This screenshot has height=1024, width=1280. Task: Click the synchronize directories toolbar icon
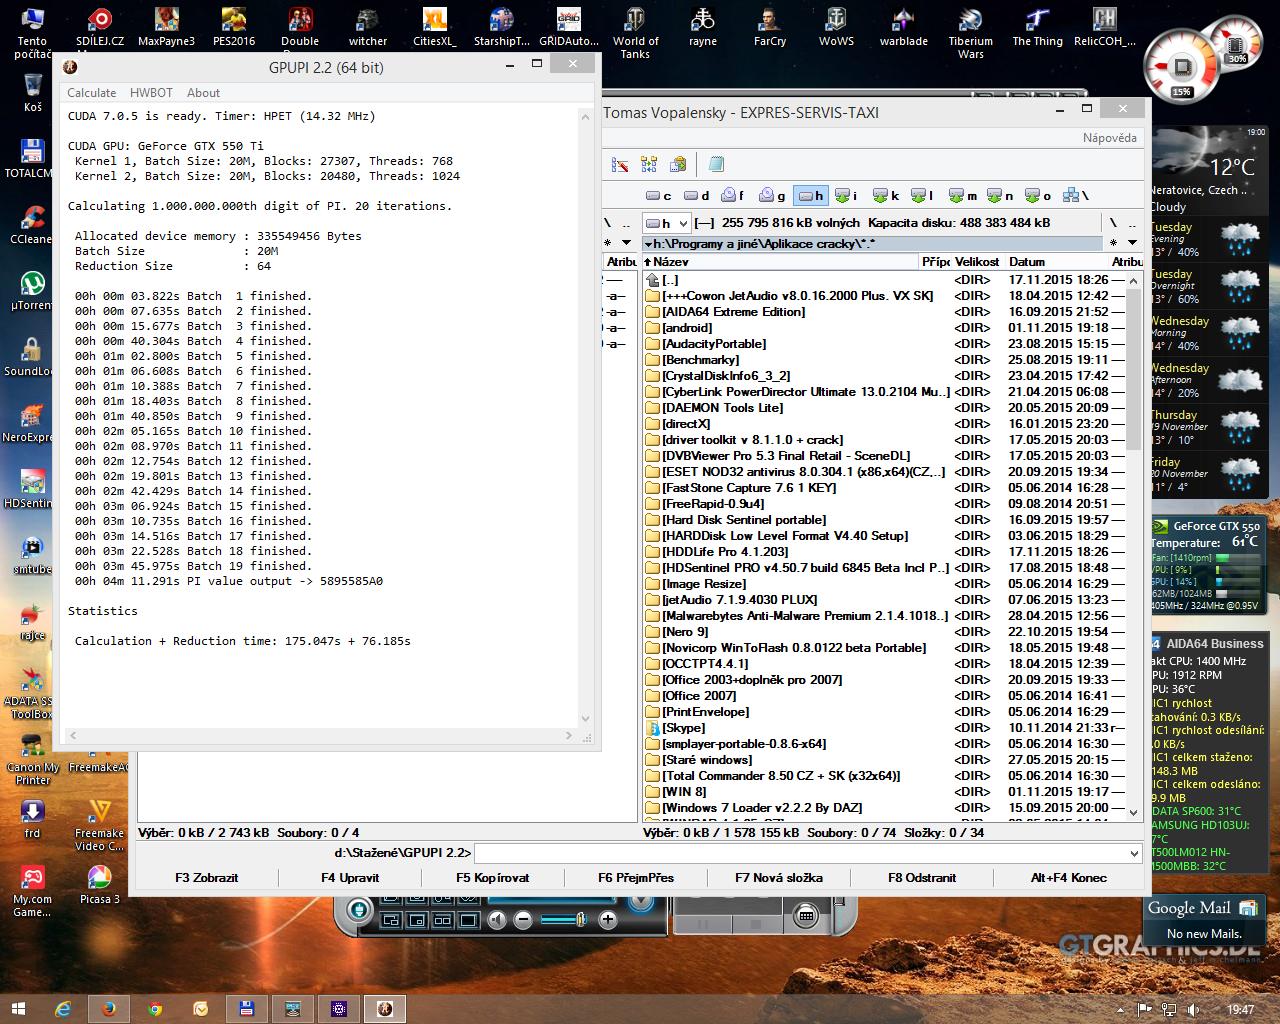[x=649, y=164]
